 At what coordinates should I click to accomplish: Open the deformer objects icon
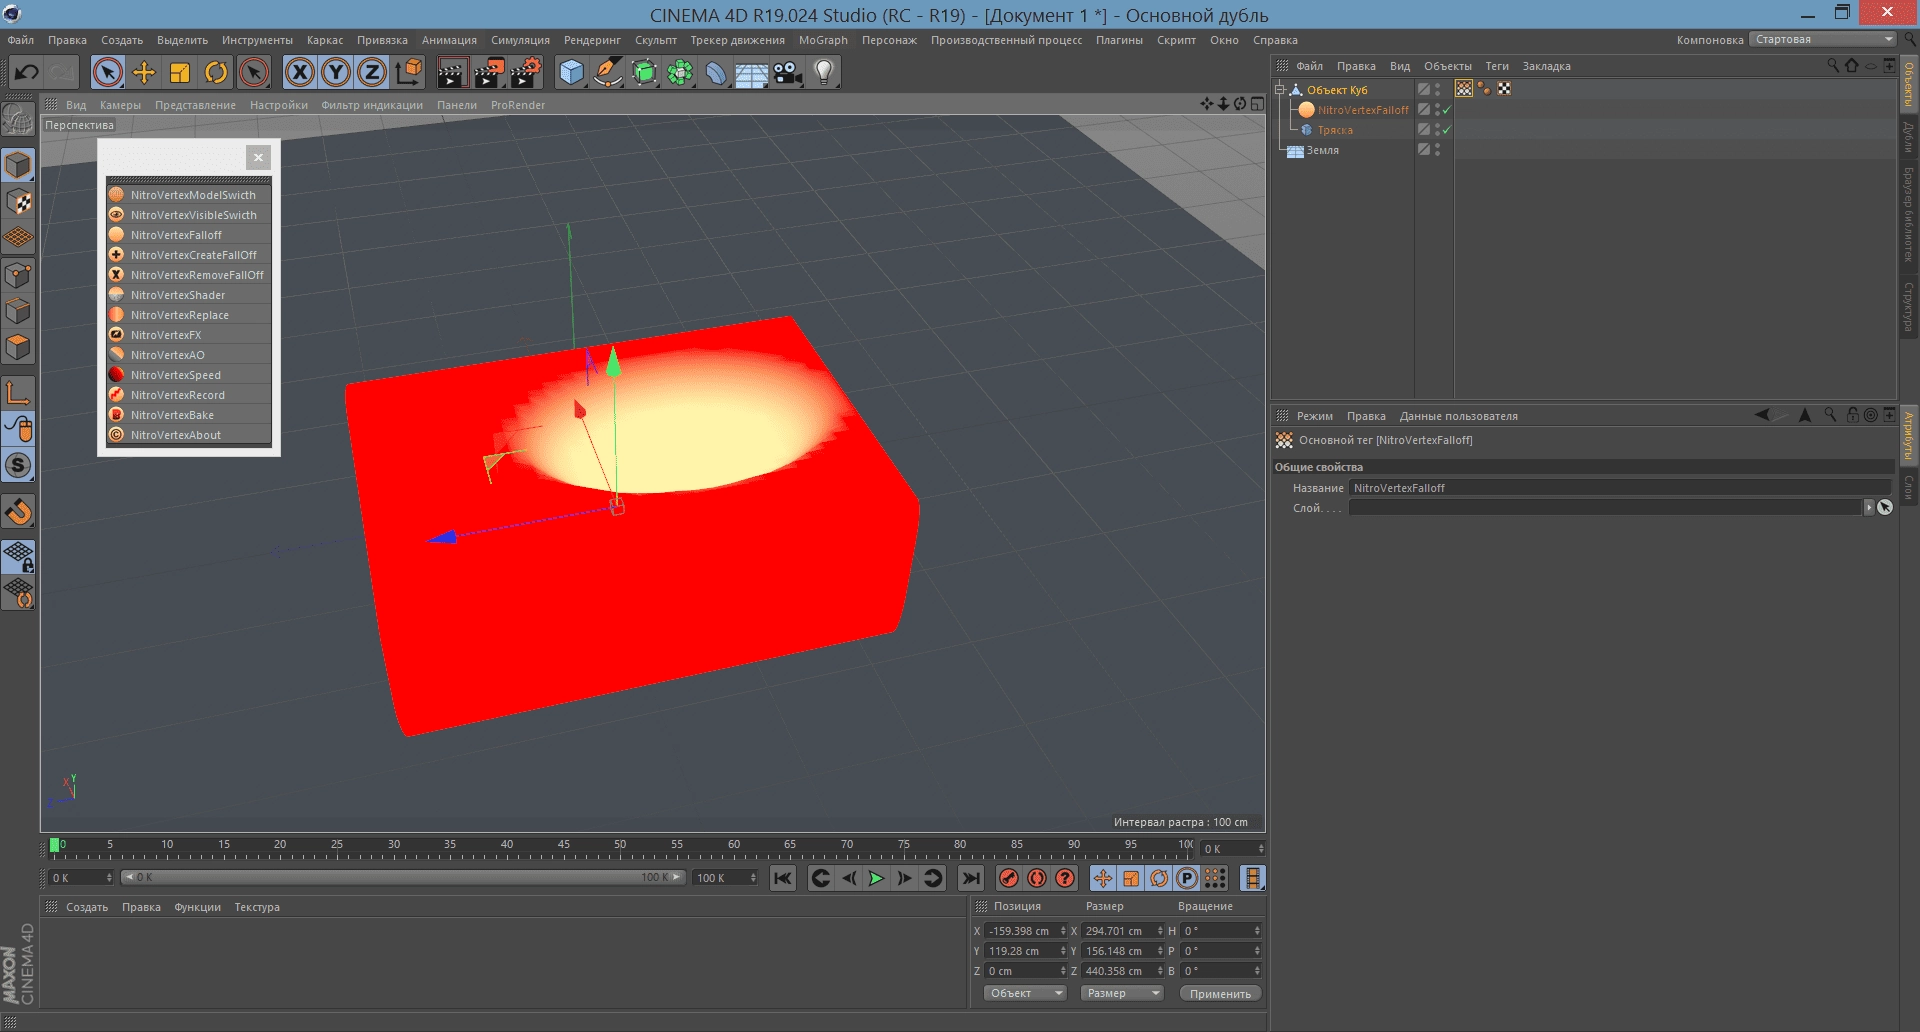coord(716,72)
